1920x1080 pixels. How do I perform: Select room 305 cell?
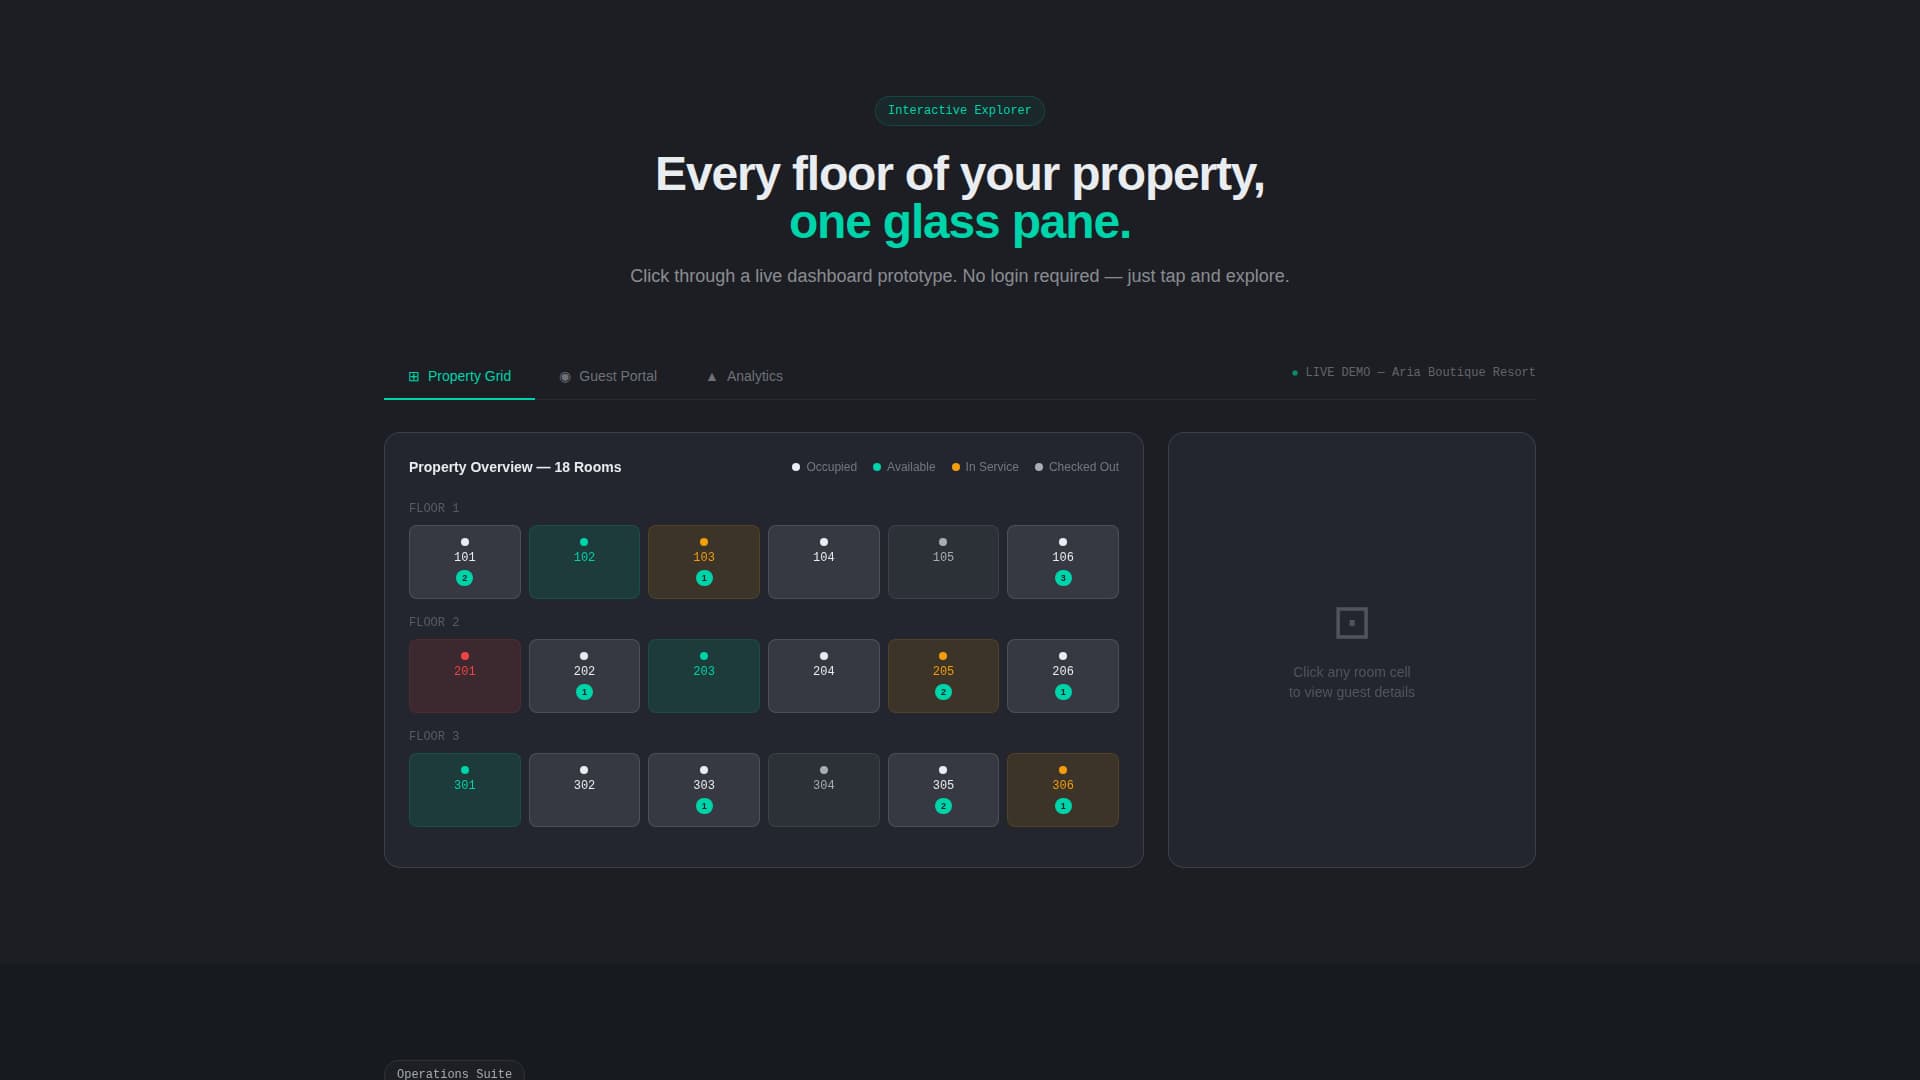point(943,790)
